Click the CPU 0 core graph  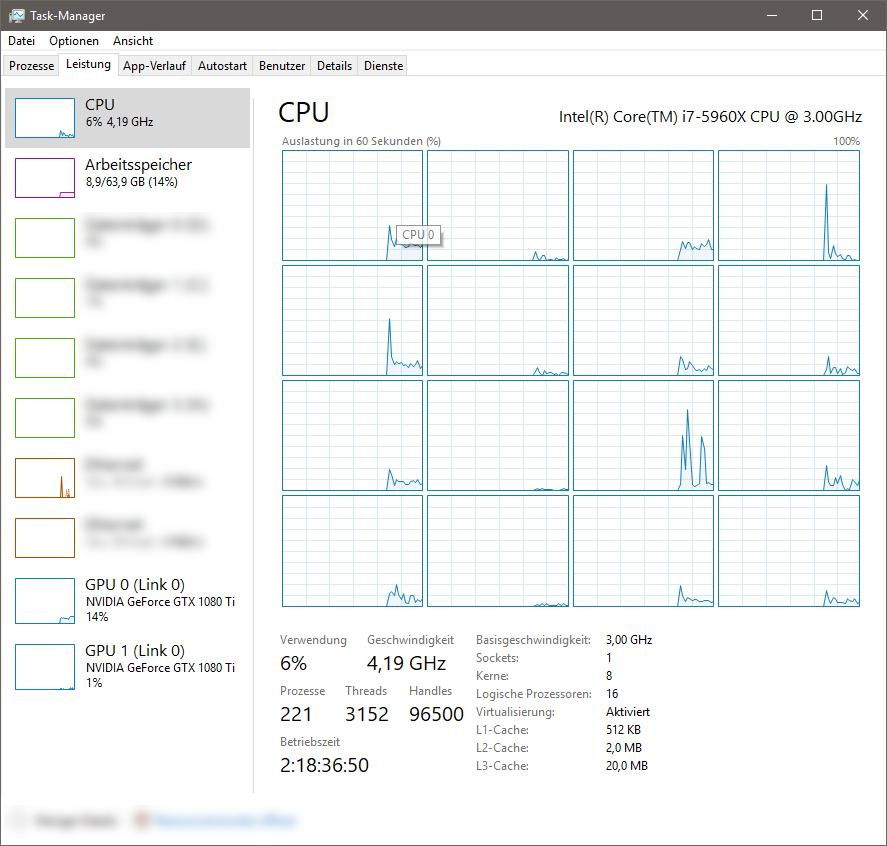click(352, 206)
